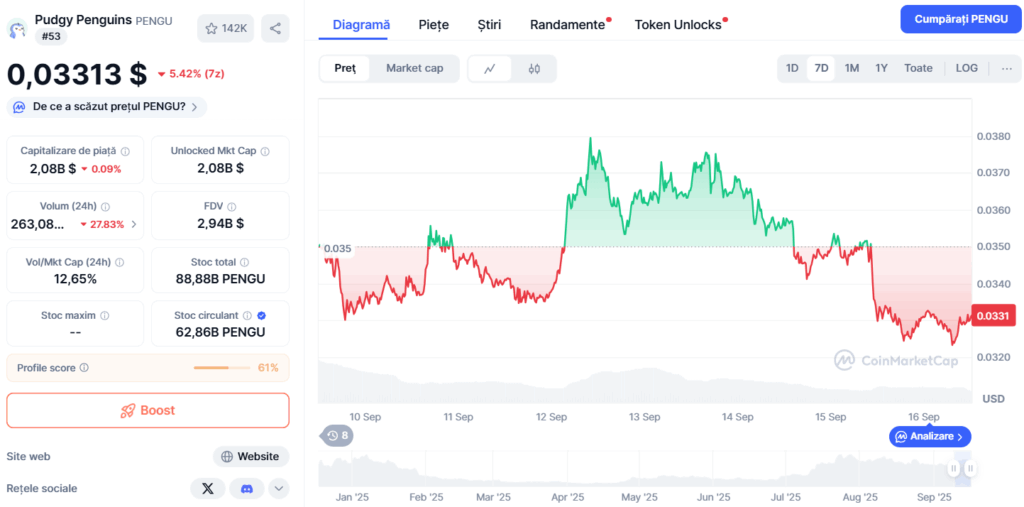Show info for Stoc total

(x=244, y=262)
